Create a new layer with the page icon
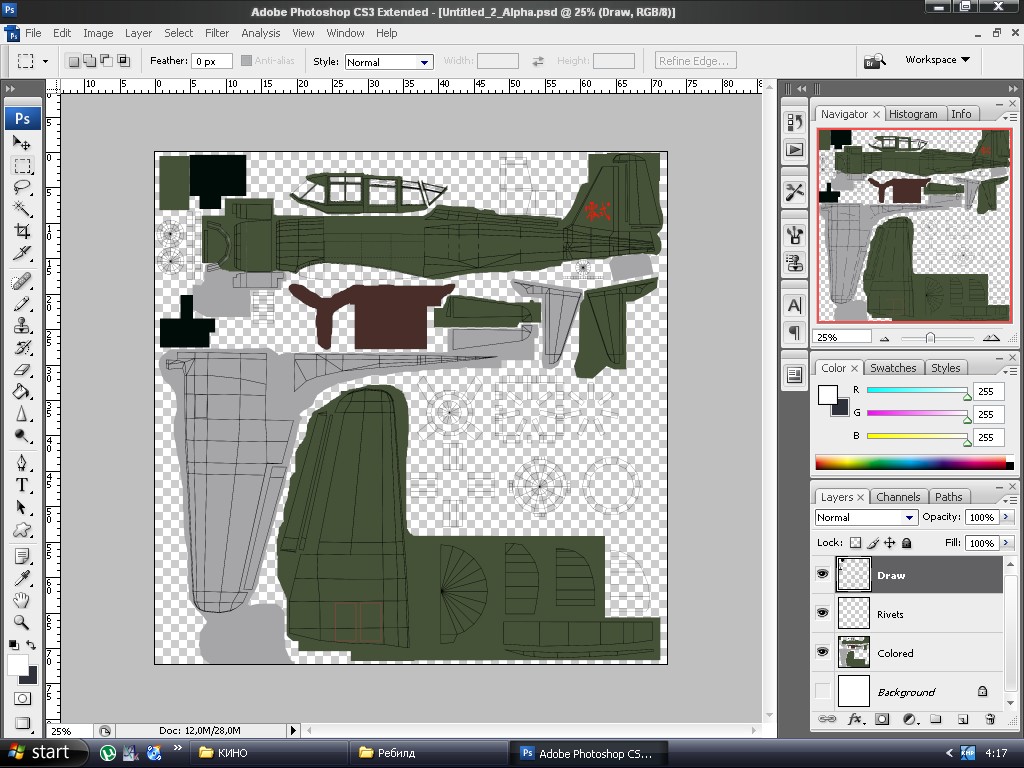The height and width of the screenshot is (768, 1024). pyautogui.click(x=963, y=719)
